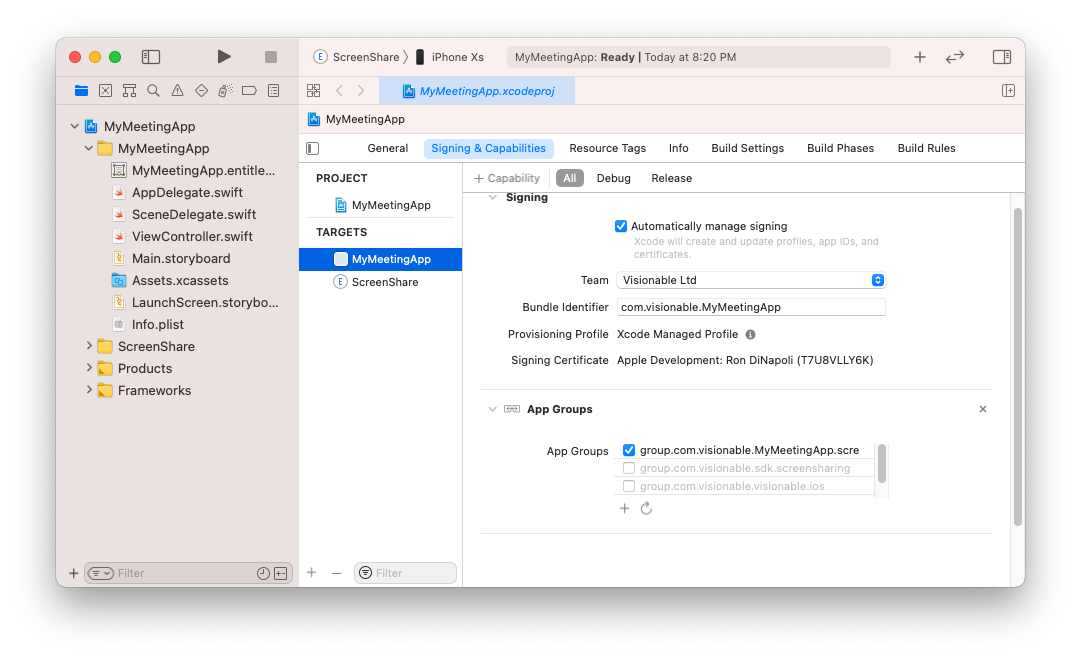The height and width of the screenshot is (661, 1081).
Task: Open the Test navigator diamond icon
Action: point(201,90)
